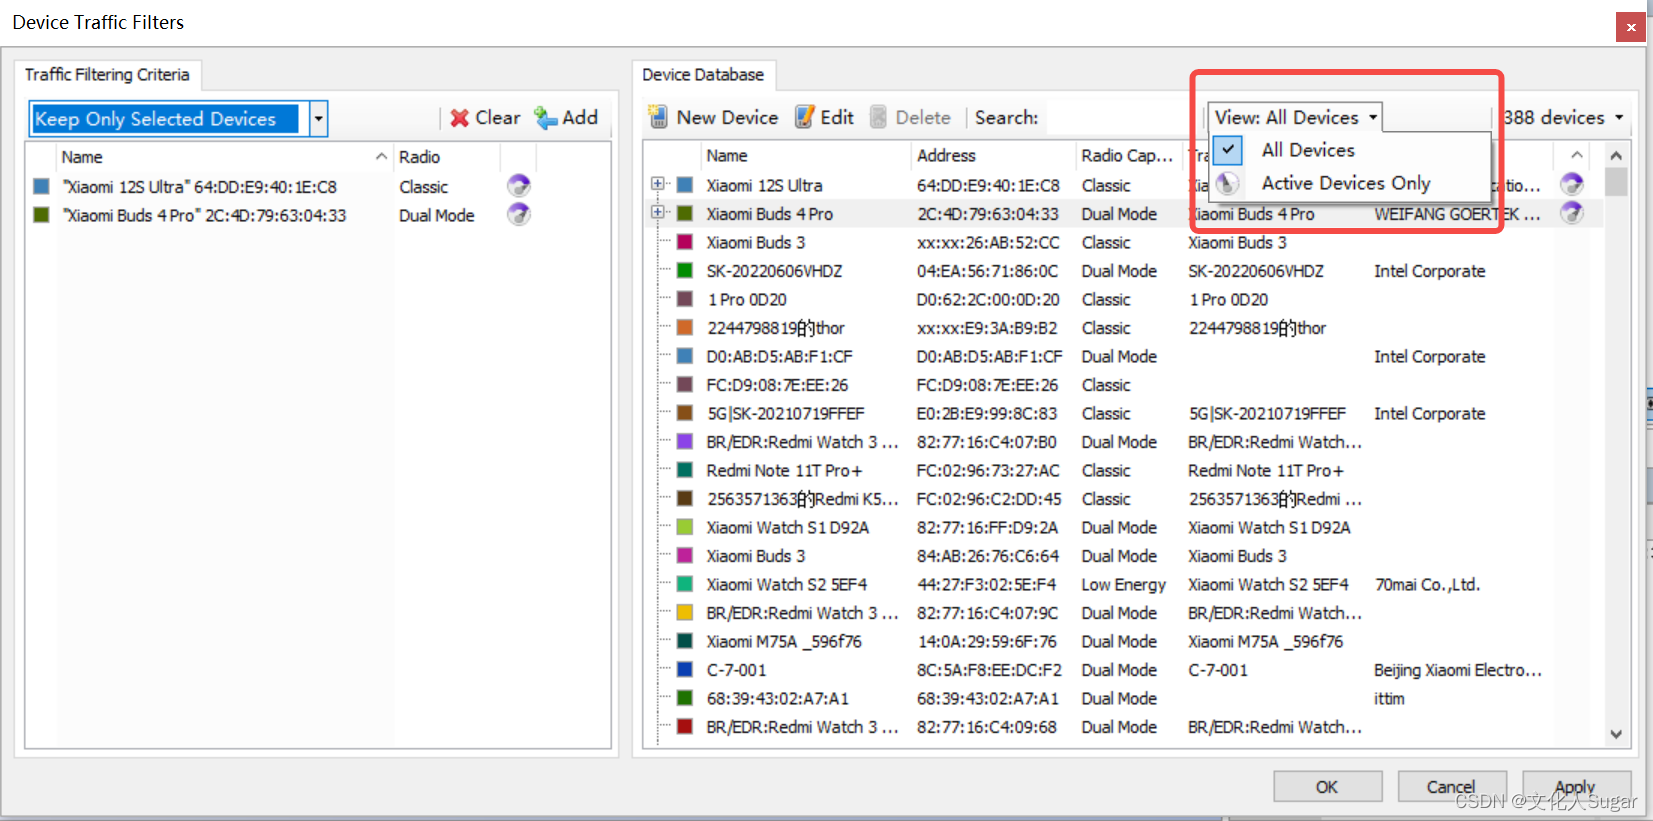
Task: Click the Search input field
Action: click(1117, 117)
